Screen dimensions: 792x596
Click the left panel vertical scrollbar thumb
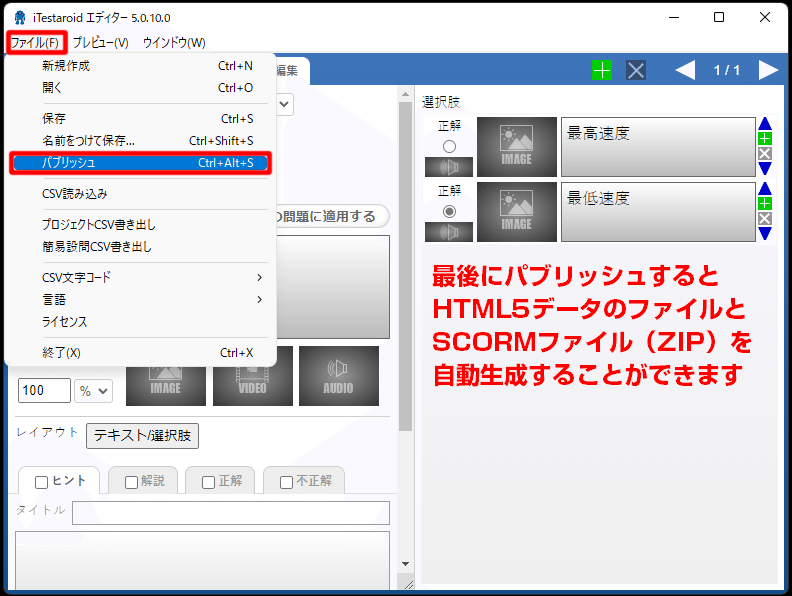405,266
